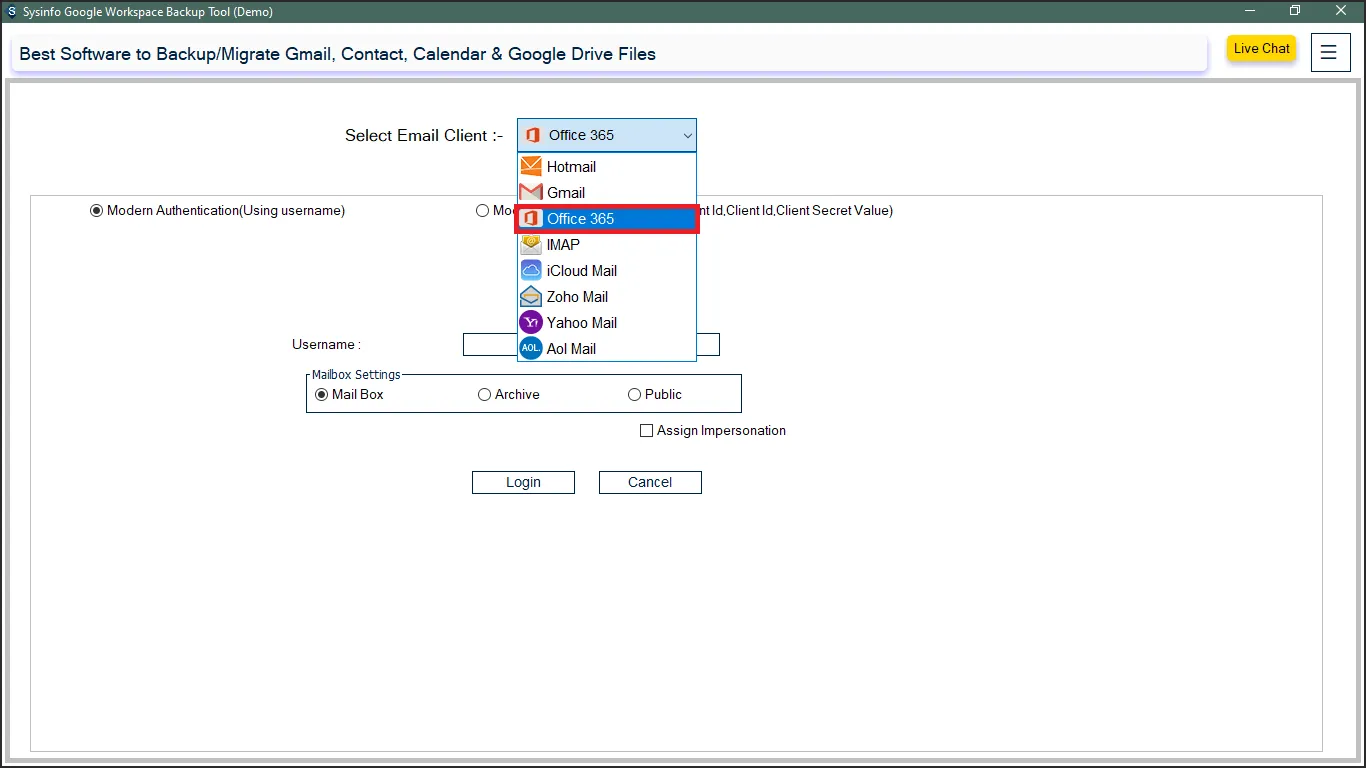Close the Sysinfo Backup Tool window
This screenshot has height=768, width=1366.
tap(1341, 11)
